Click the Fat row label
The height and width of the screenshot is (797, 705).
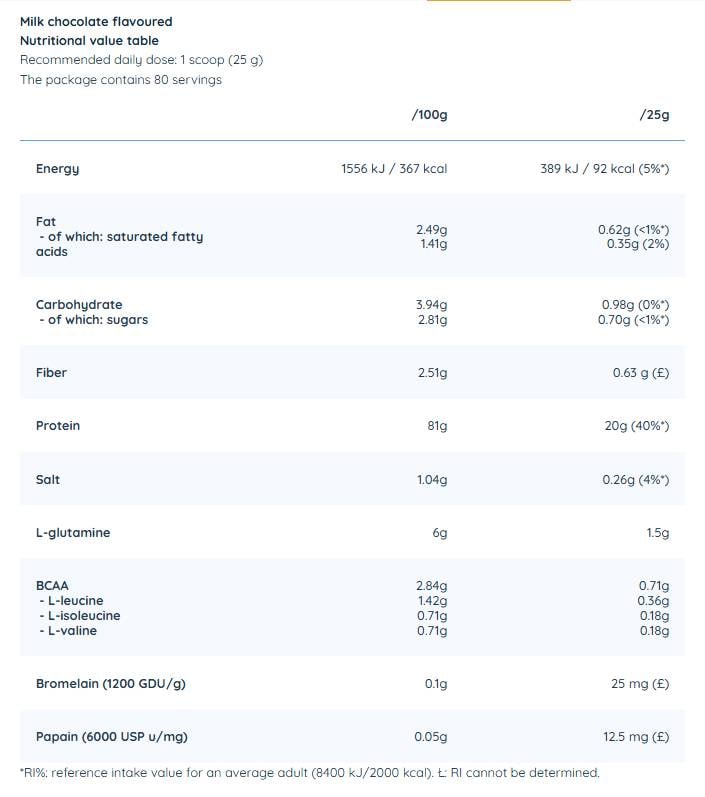(x=46, y=222)
